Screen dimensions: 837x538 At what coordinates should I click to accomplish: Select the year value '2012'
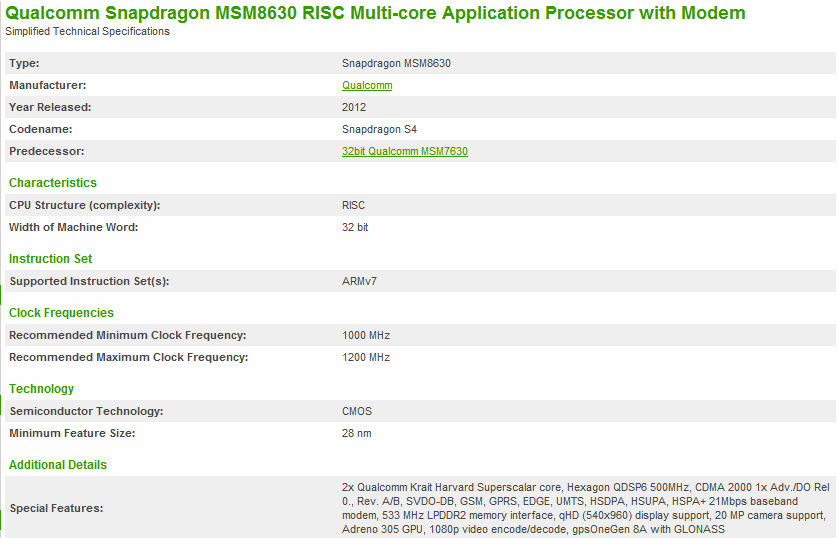click(354, 107)
